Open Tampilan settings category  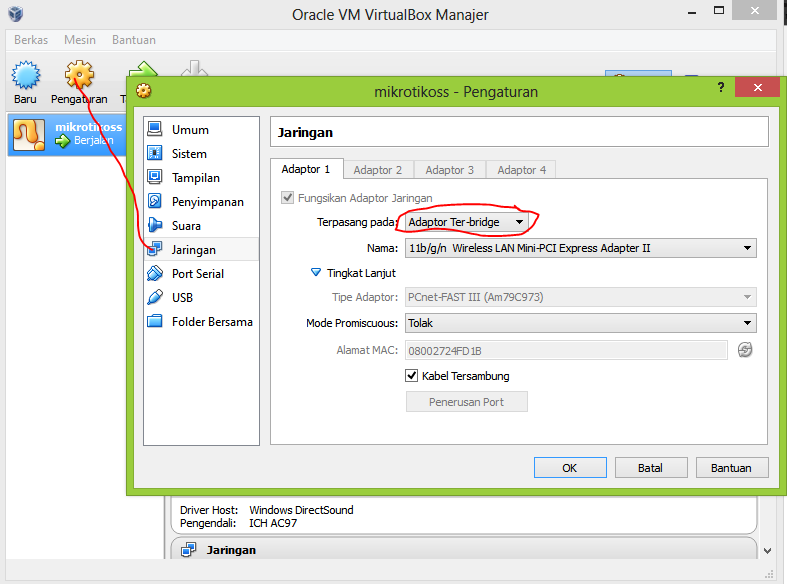coord(201,178)
